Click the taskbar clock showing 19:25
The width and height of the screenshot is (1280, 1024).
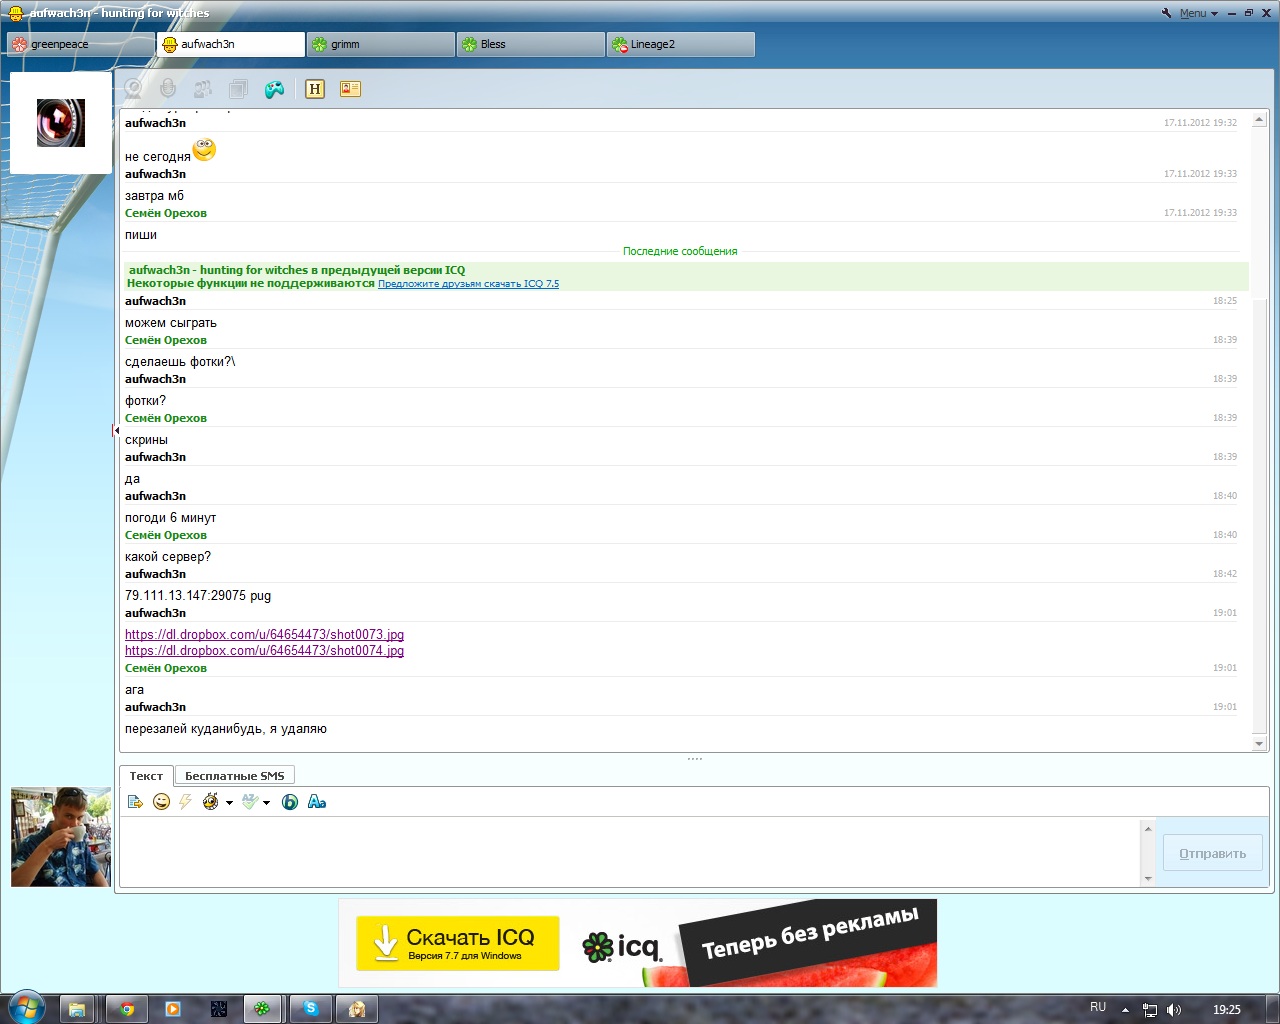click(x=1227, y=1010)
